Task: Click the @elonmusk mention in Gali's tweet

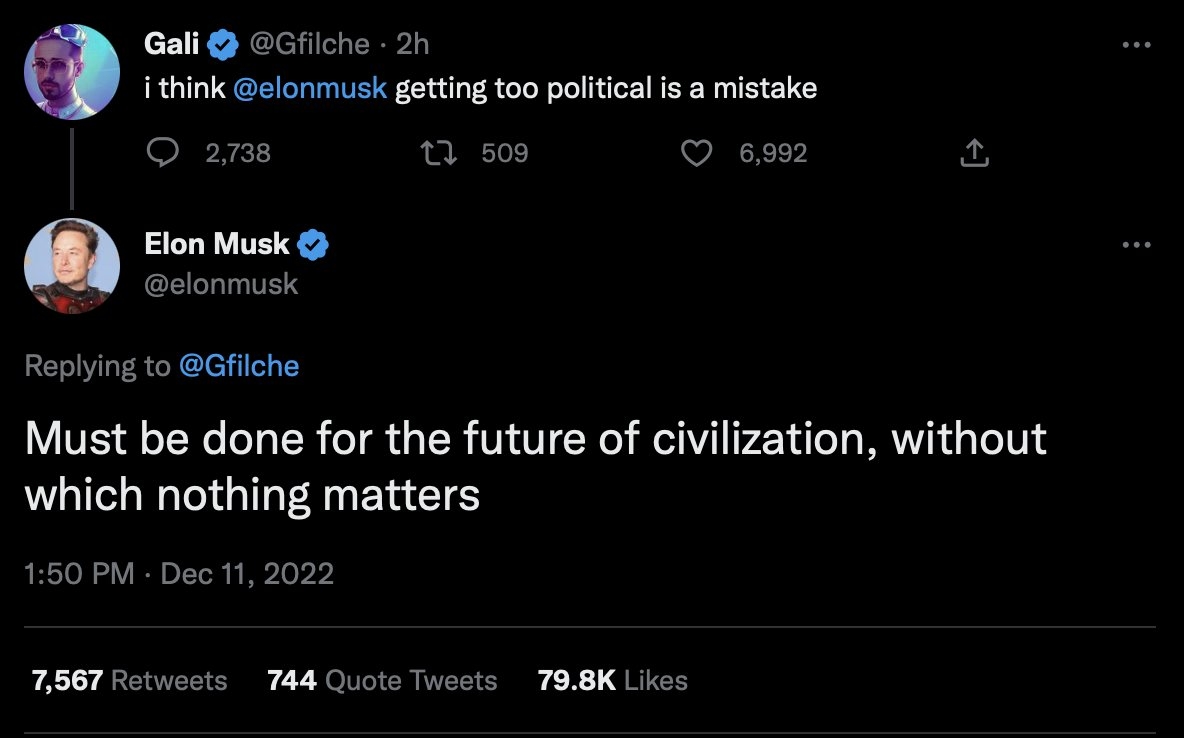Action: [x=309, y=88]
